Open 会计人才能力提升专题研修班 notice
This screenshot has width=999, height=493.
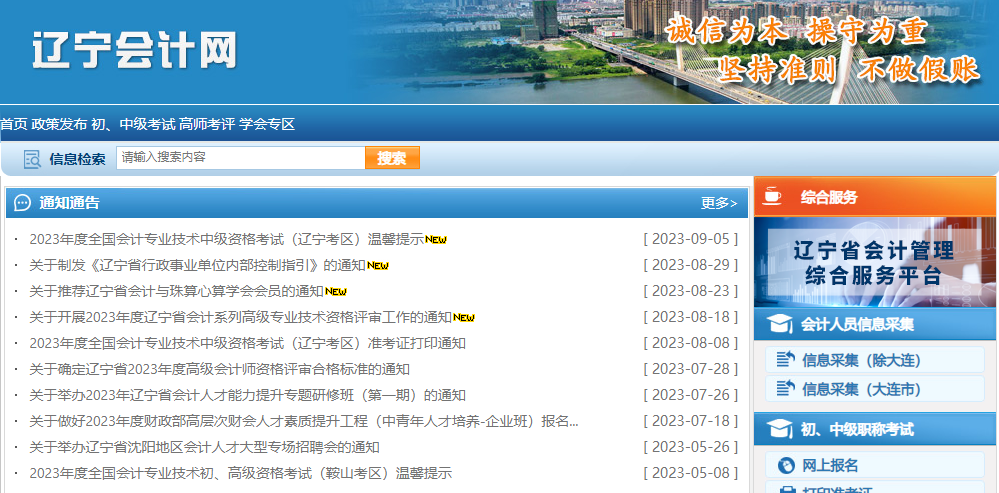pyautogui.click(x=247, y=396)
